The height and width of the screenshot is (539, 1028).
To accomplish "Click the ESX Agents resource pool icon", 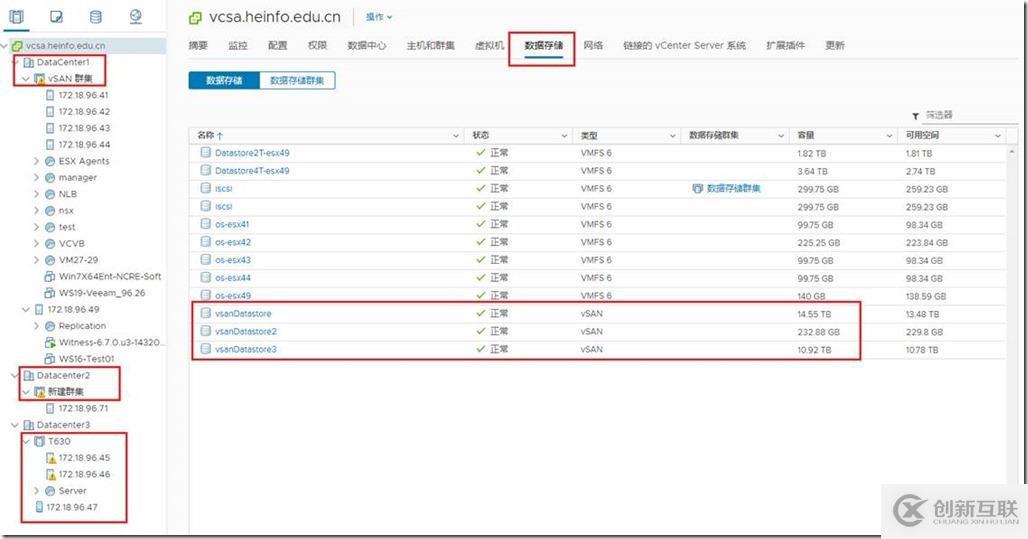I will (x=50, y=161).
